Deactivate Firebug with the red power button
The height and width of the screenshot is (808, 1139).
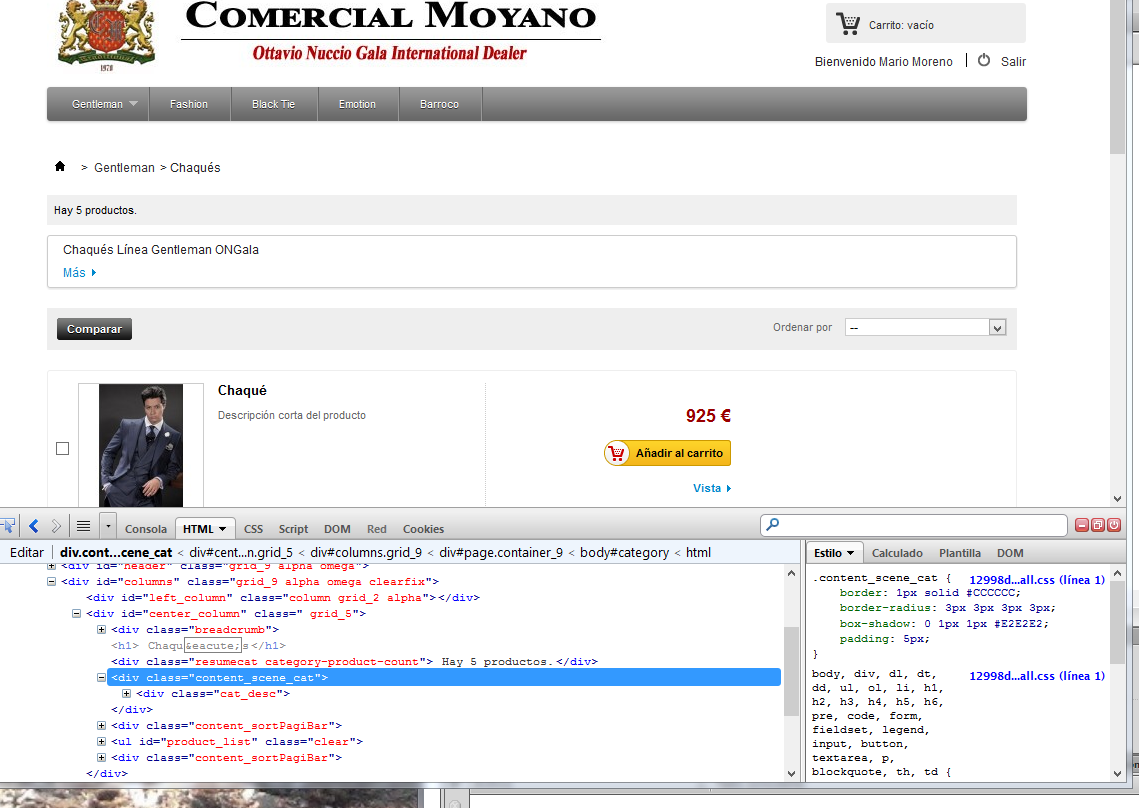point(1114,525)
